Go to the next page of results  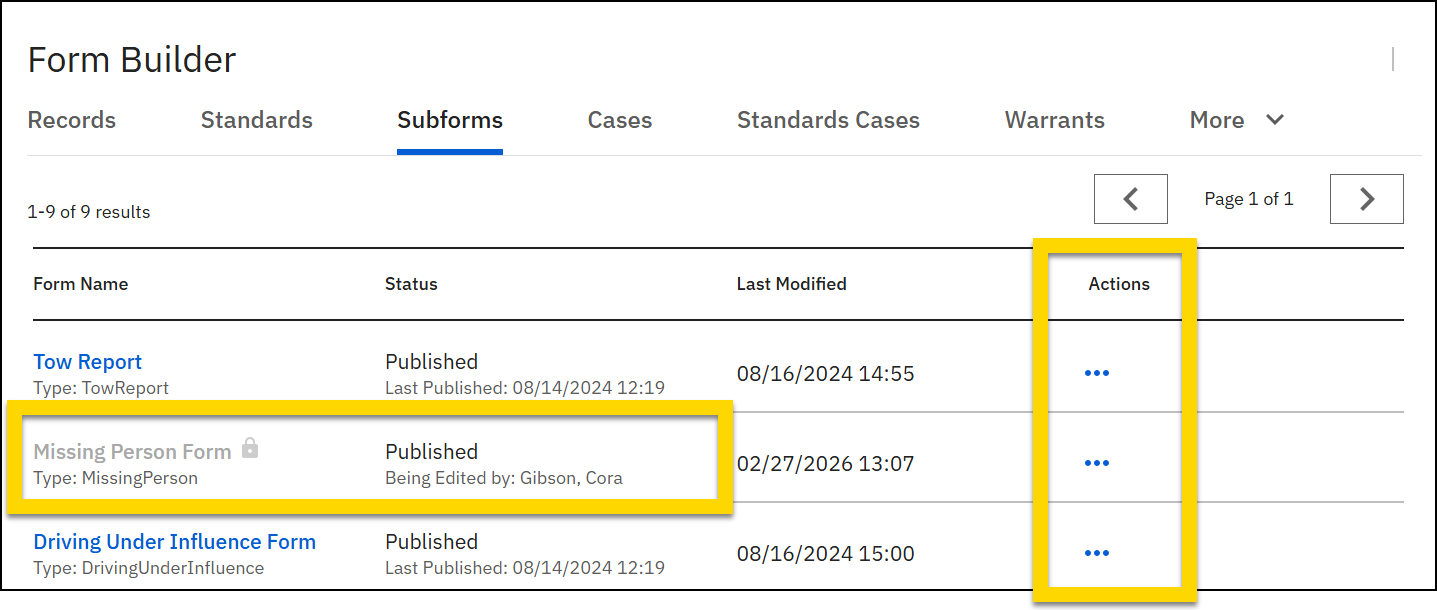coord(1366,198)
